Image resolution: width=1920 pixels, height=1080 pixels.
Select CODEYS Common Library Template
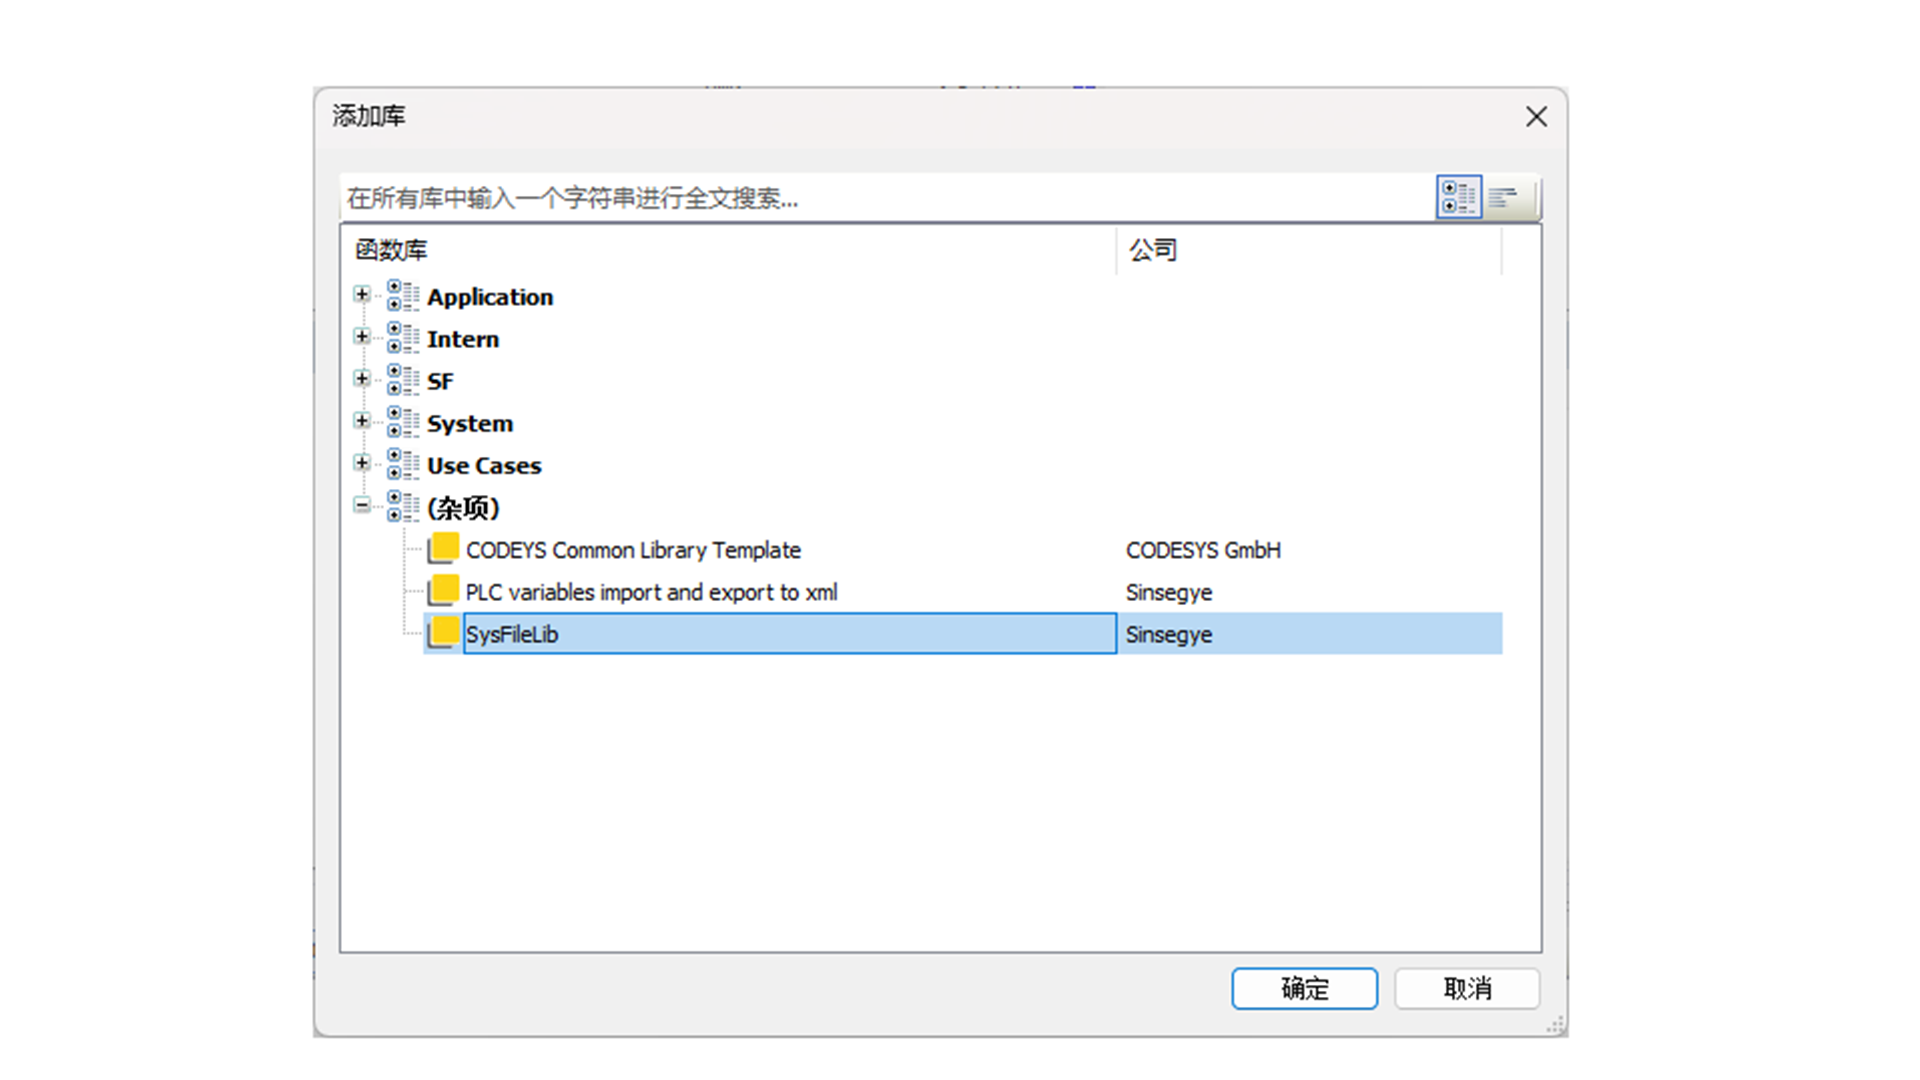633,550
